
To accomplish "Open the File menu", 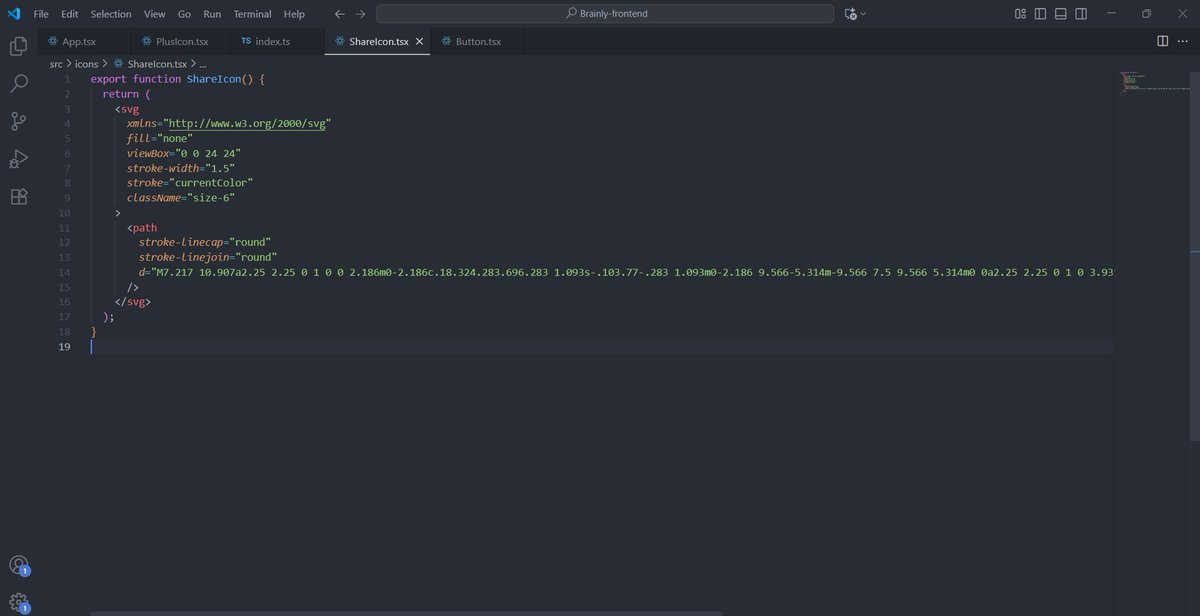I will point(41,14).
